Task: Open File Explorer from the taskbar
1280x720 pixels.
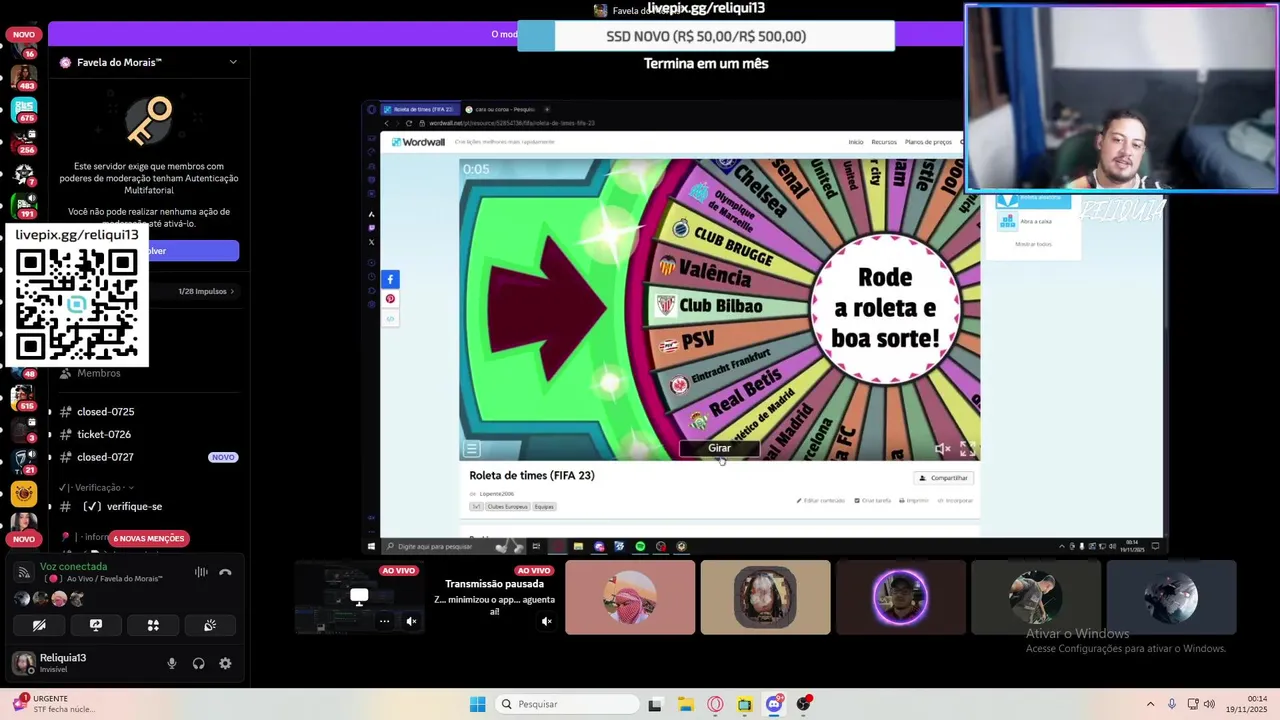Action: click(685, 704)
